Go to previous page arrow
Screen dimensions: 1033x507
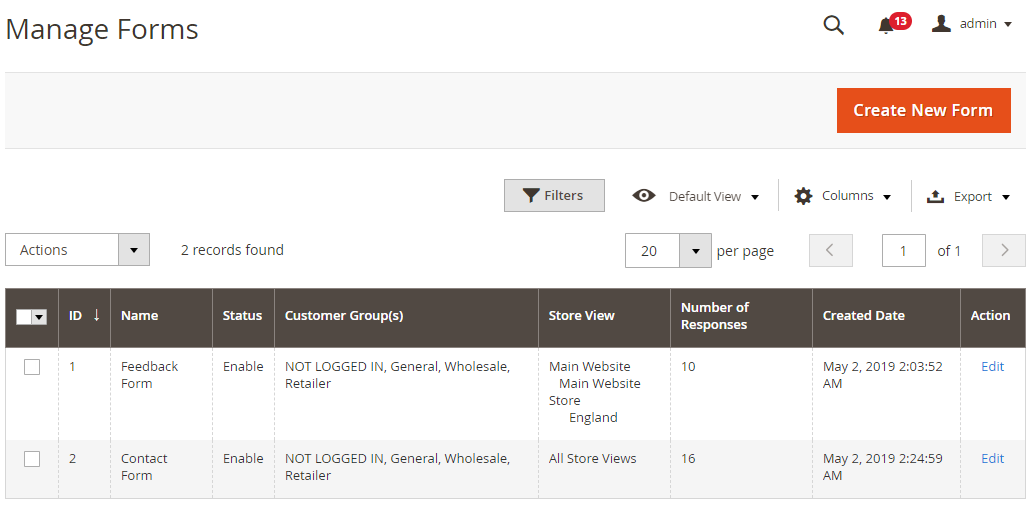pyautogui.click(x=830, y=251)
